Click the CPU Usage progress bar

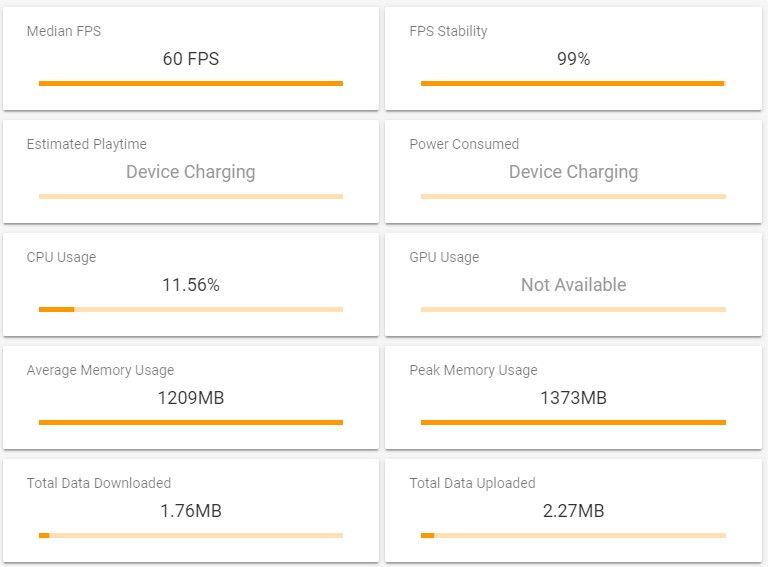click(x=191, y=310)
